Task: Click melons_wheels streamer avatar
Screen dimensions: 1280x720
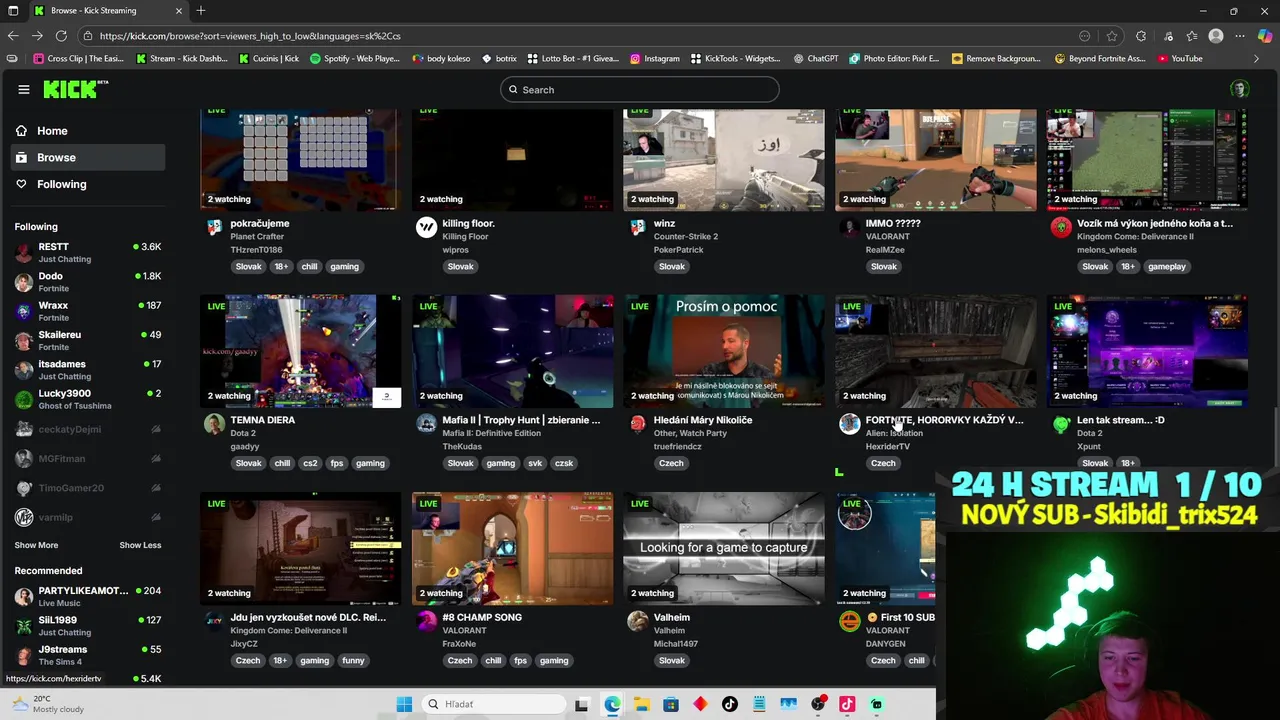Action: pos(1061,228)
